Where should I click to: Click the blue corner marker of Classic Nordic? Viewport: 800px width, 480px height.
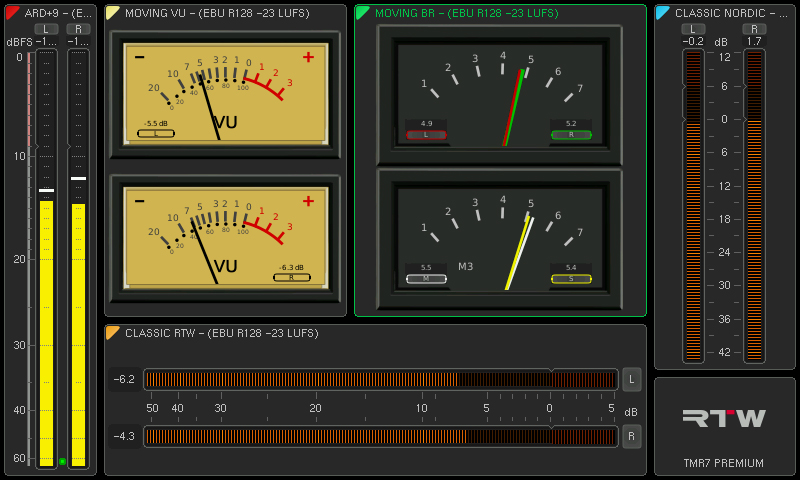pyautogui.click(x=662, y=13)
